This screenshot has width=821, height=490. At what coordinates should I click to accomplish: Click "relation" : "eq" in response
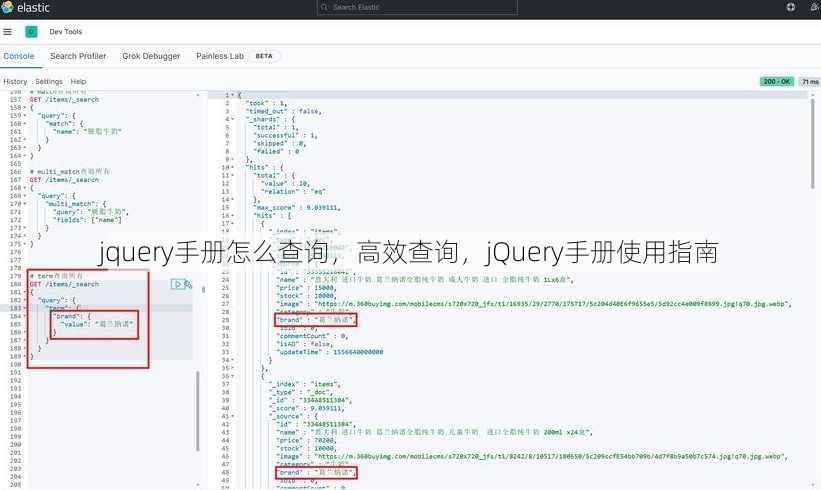pyautogui.click(x=293, y=192)
